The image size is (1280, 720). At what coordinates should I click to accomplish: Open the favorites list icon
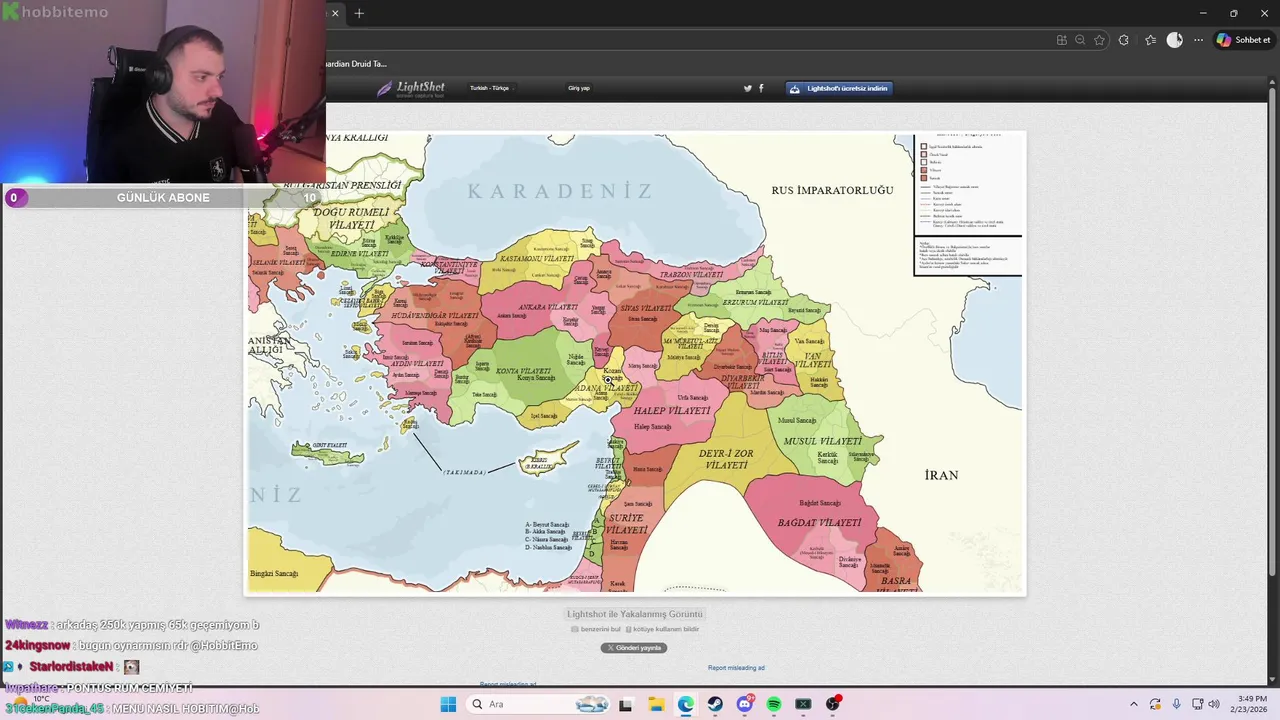click(x=1150, y=40)
